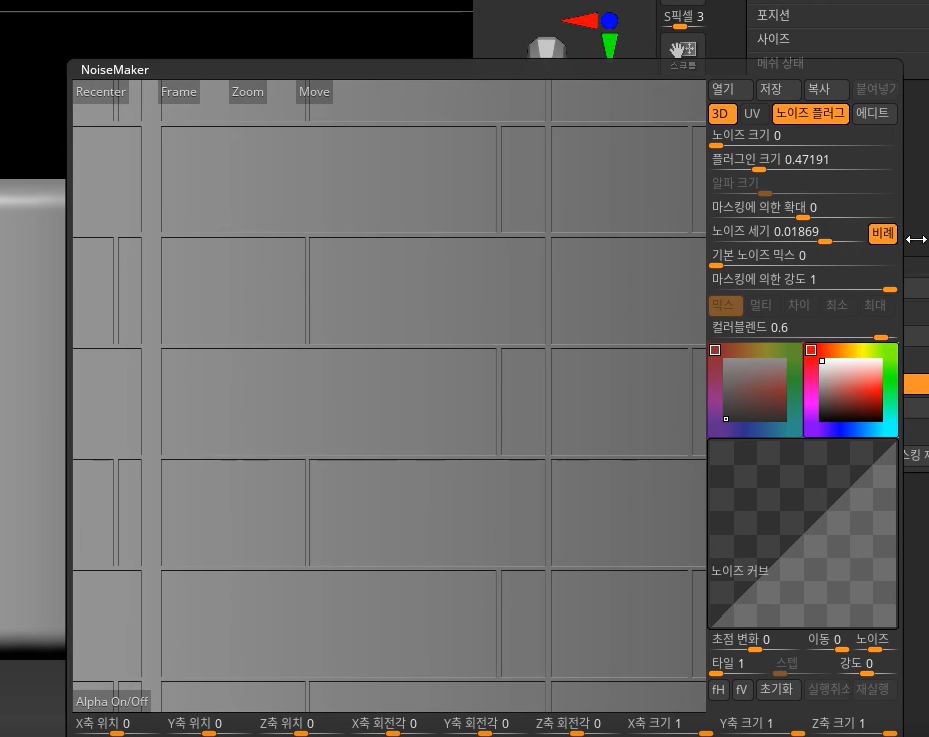This screenshot has height=737, width=929.
Task: Adjust the Y축 크기 slider
Action: (761, 725)
